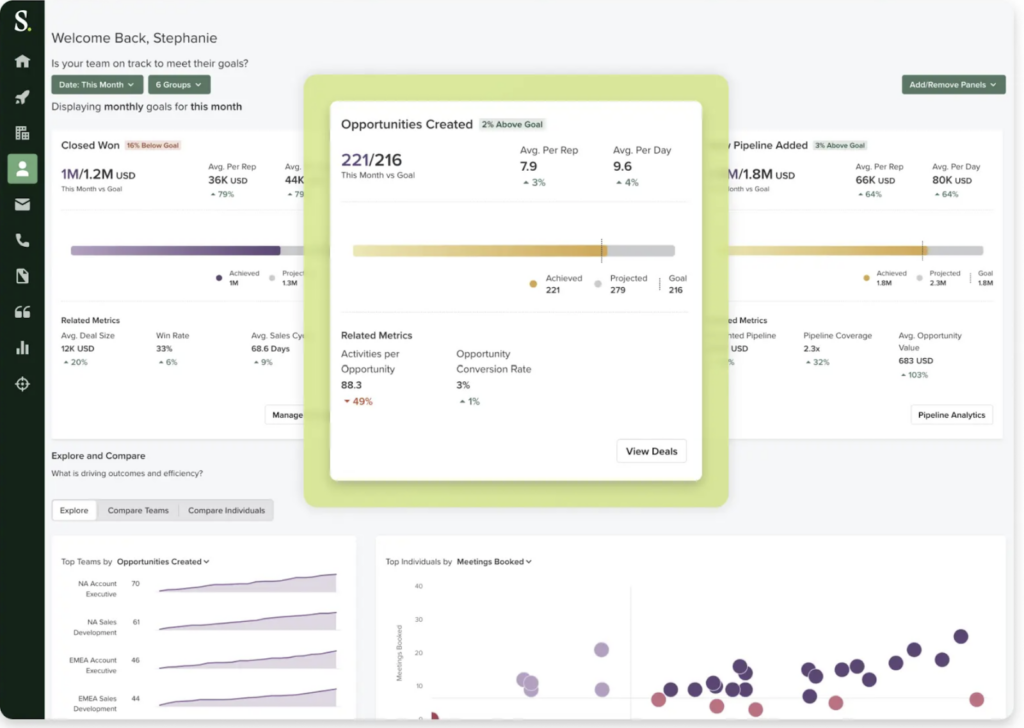Open the bar chart analytics icon in sidebar

click(x=22, y=347)
